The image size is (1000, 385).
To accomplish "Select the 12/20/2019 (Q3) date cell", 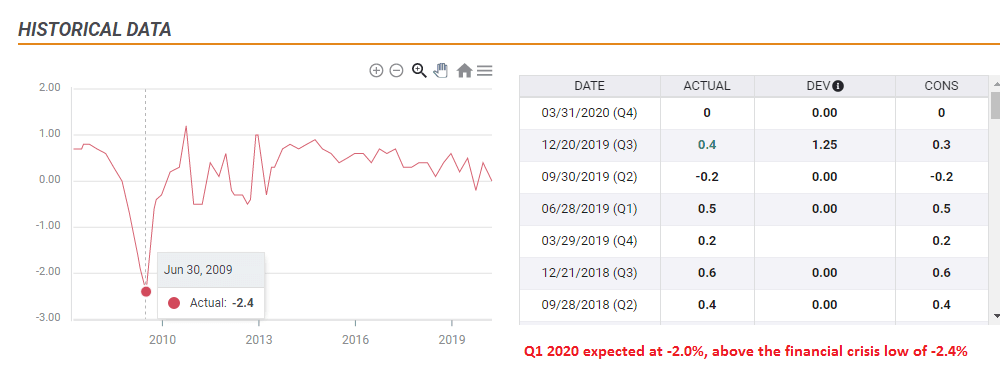I will [x=589, y=145].
